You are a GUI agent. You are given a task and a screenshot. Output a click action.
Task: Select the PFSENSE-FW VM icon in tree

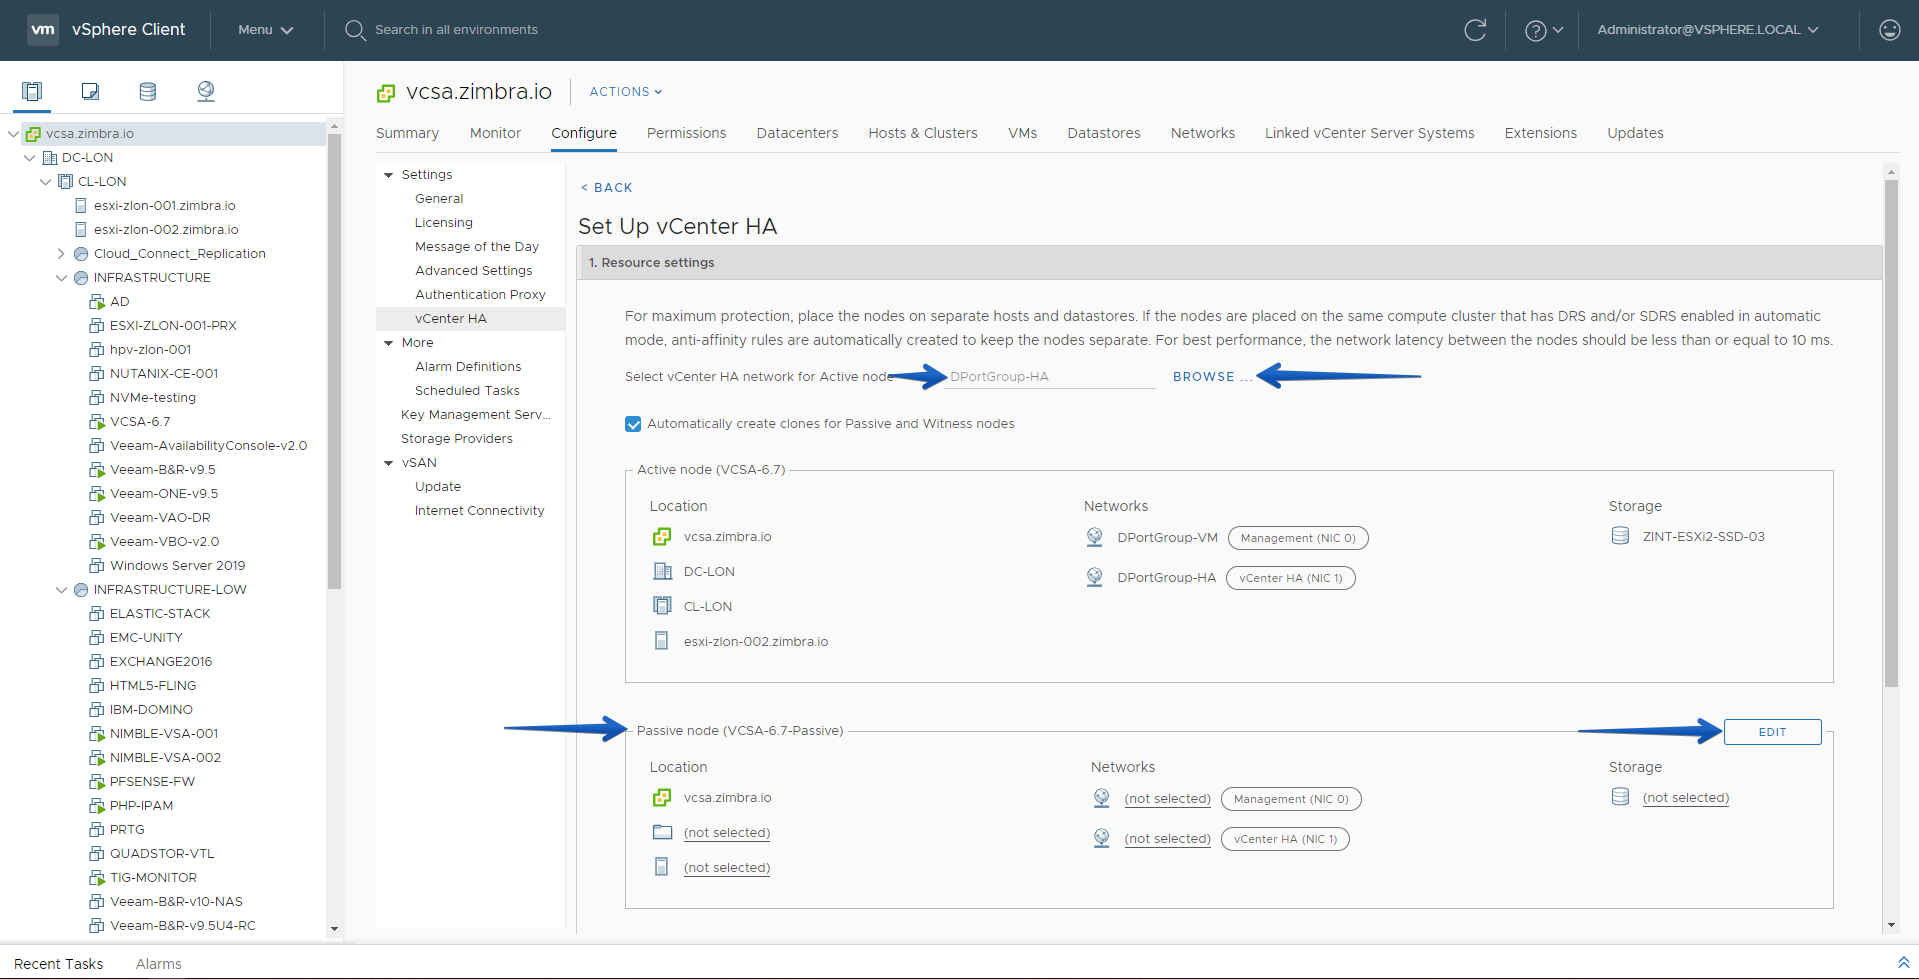97,781
